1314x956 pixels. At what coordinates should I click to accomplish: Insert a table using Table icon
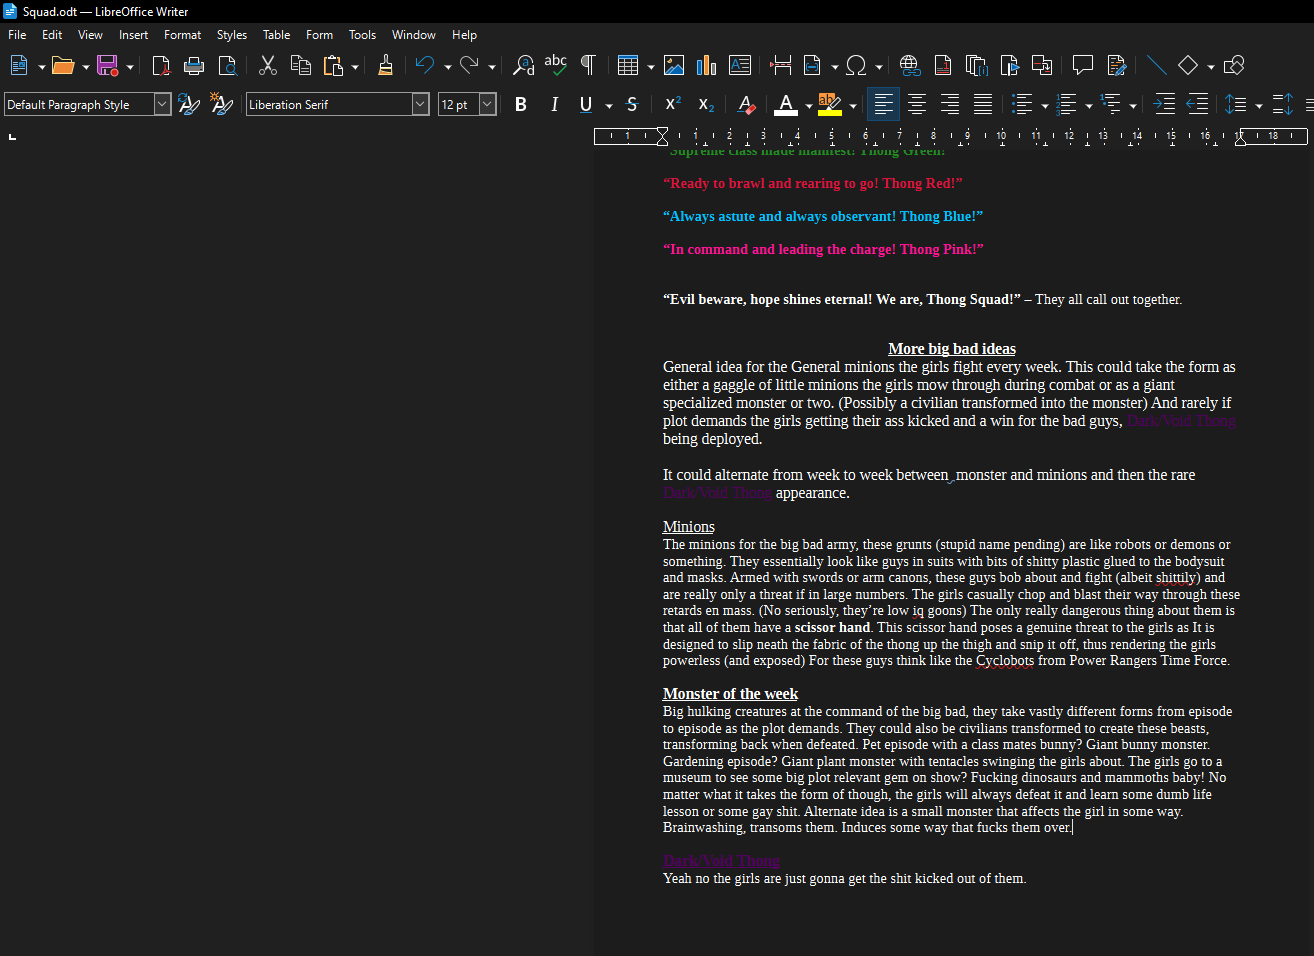click(628, 66)
